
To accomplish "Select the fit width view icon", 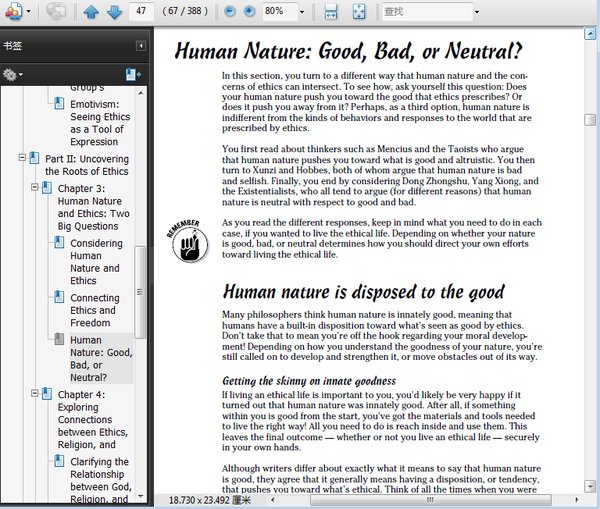I will point(331,11).
